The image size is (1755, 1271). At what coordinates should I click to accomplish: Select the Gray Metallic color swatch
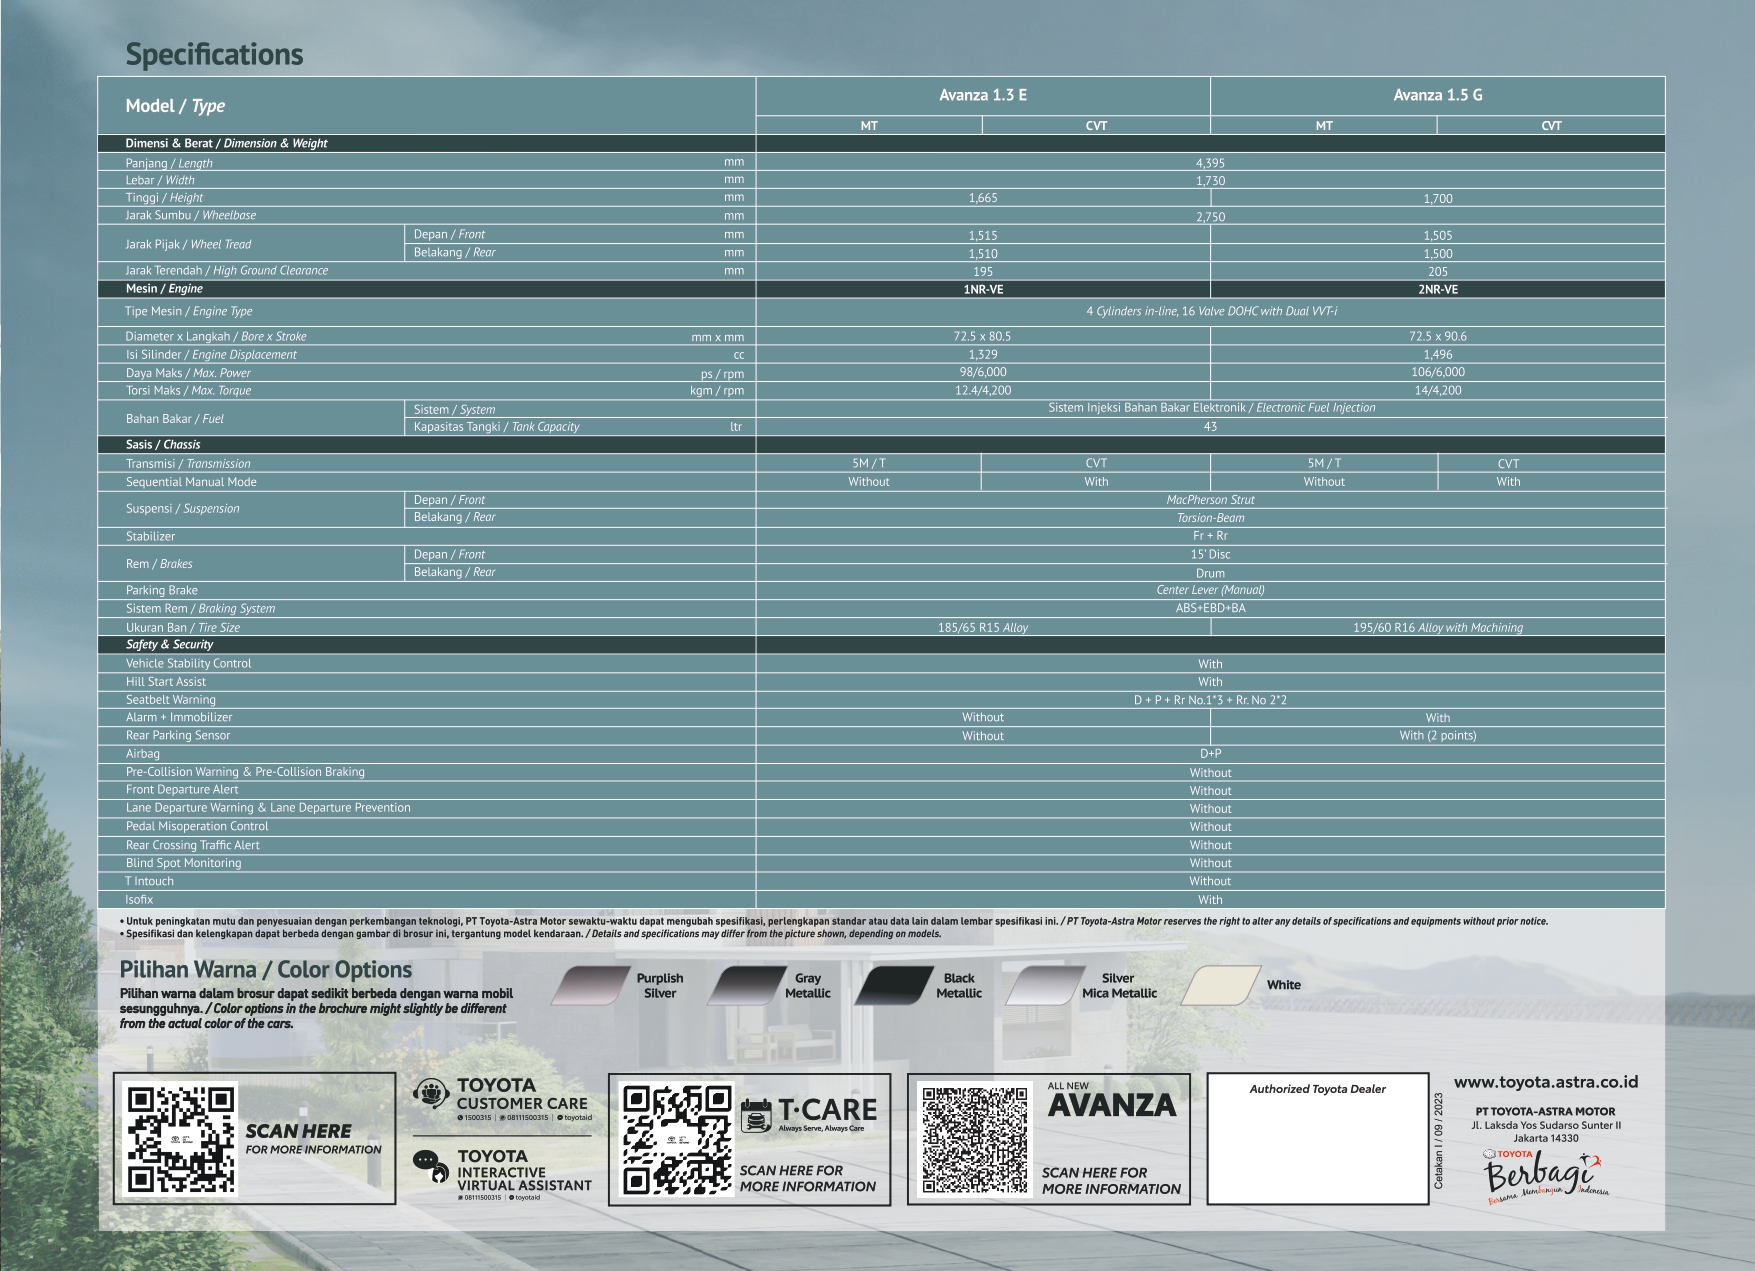pos(745,986)
